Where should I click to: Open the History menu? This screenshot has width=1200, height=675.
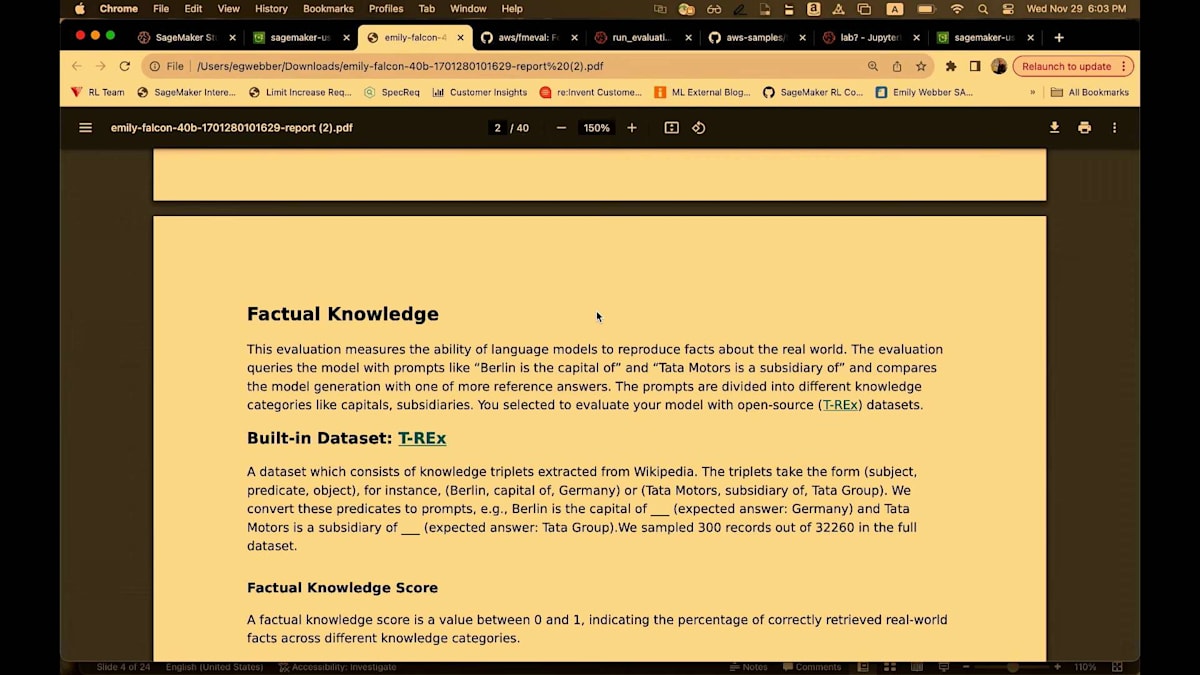[x=271, y=9]
